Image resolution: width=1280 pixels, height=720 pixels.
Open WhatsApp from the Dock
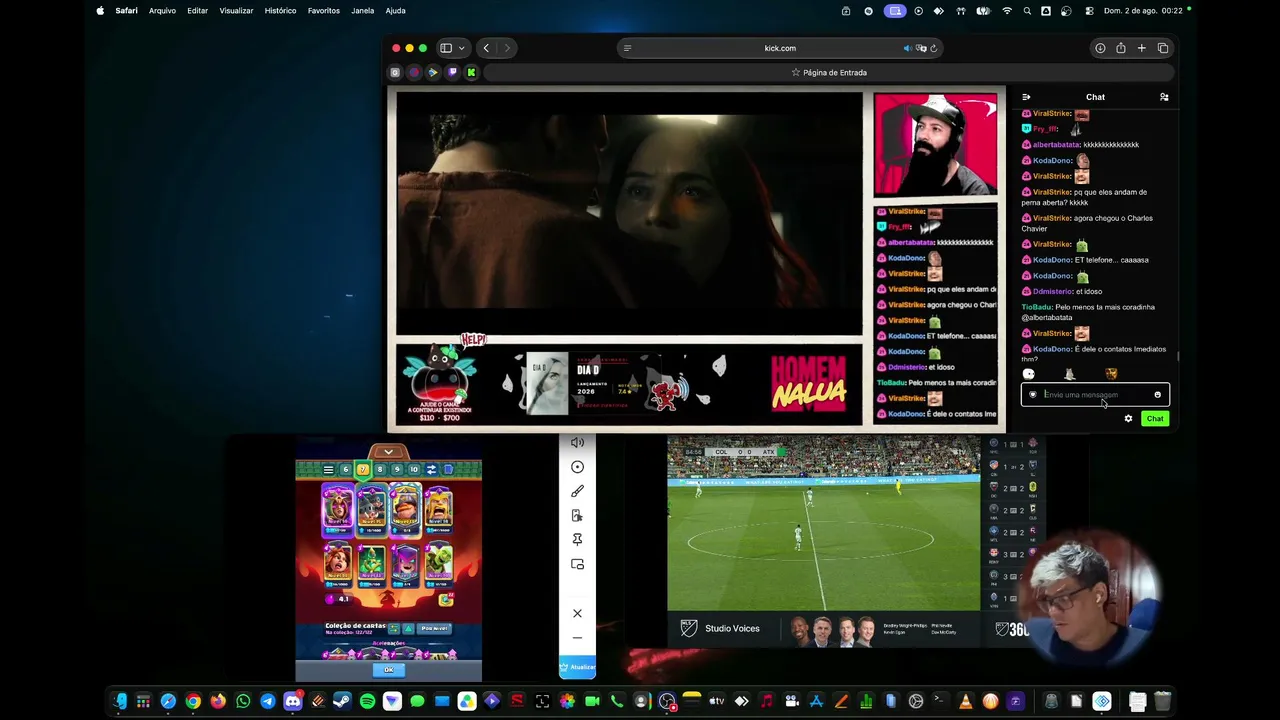coord(243,701)
